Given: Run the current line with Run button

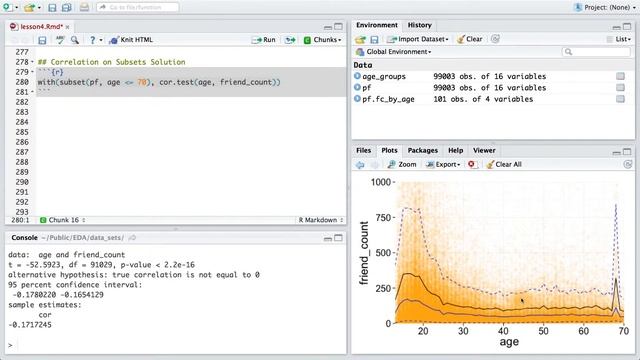Looking at the screenshot, I should pyautogui.click(x=264, y=40).
